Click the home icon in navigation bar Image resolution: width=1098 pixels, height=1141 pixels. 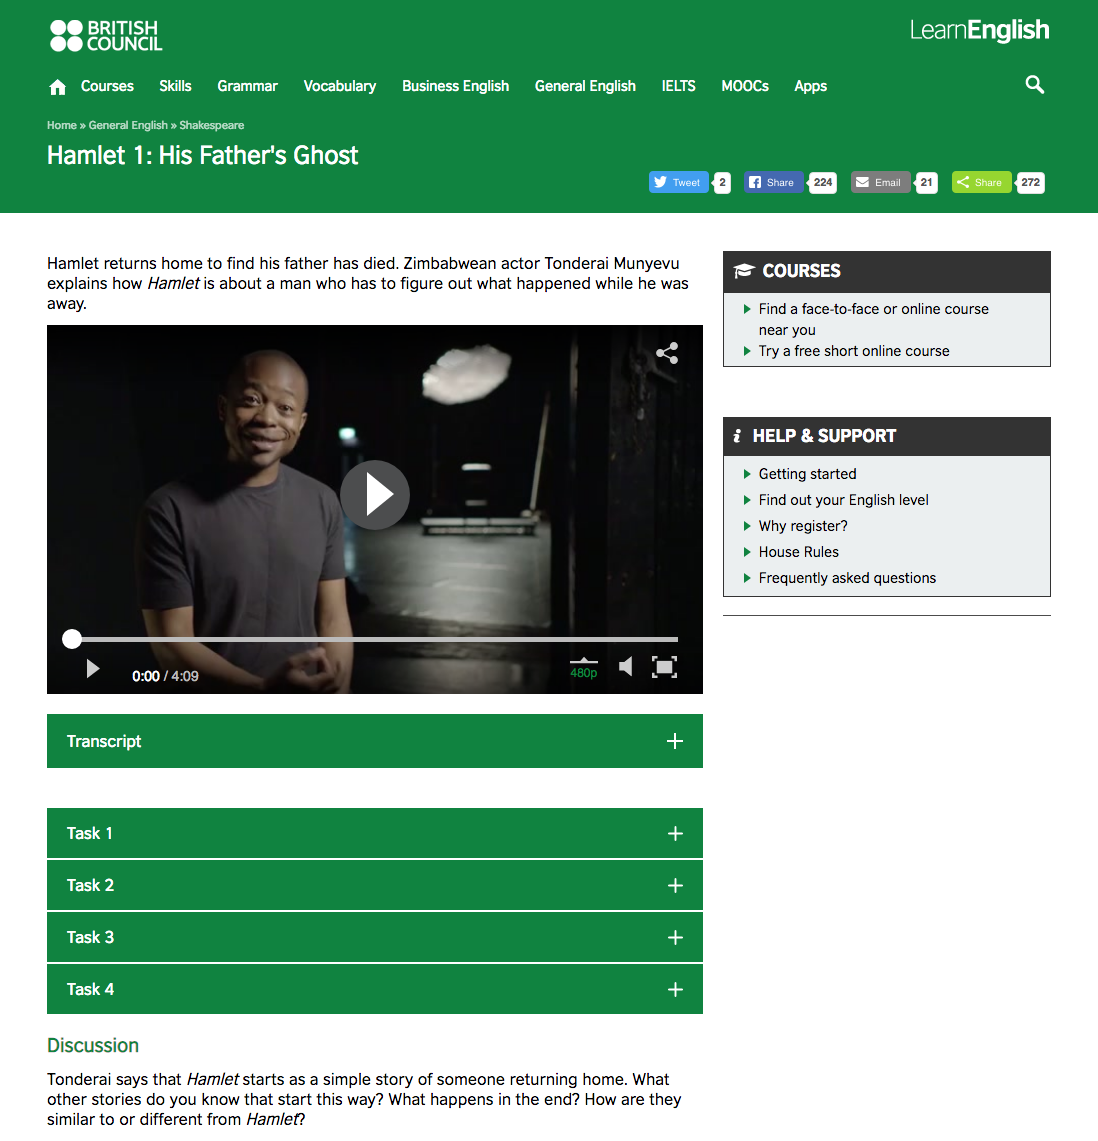pos(58,87)
